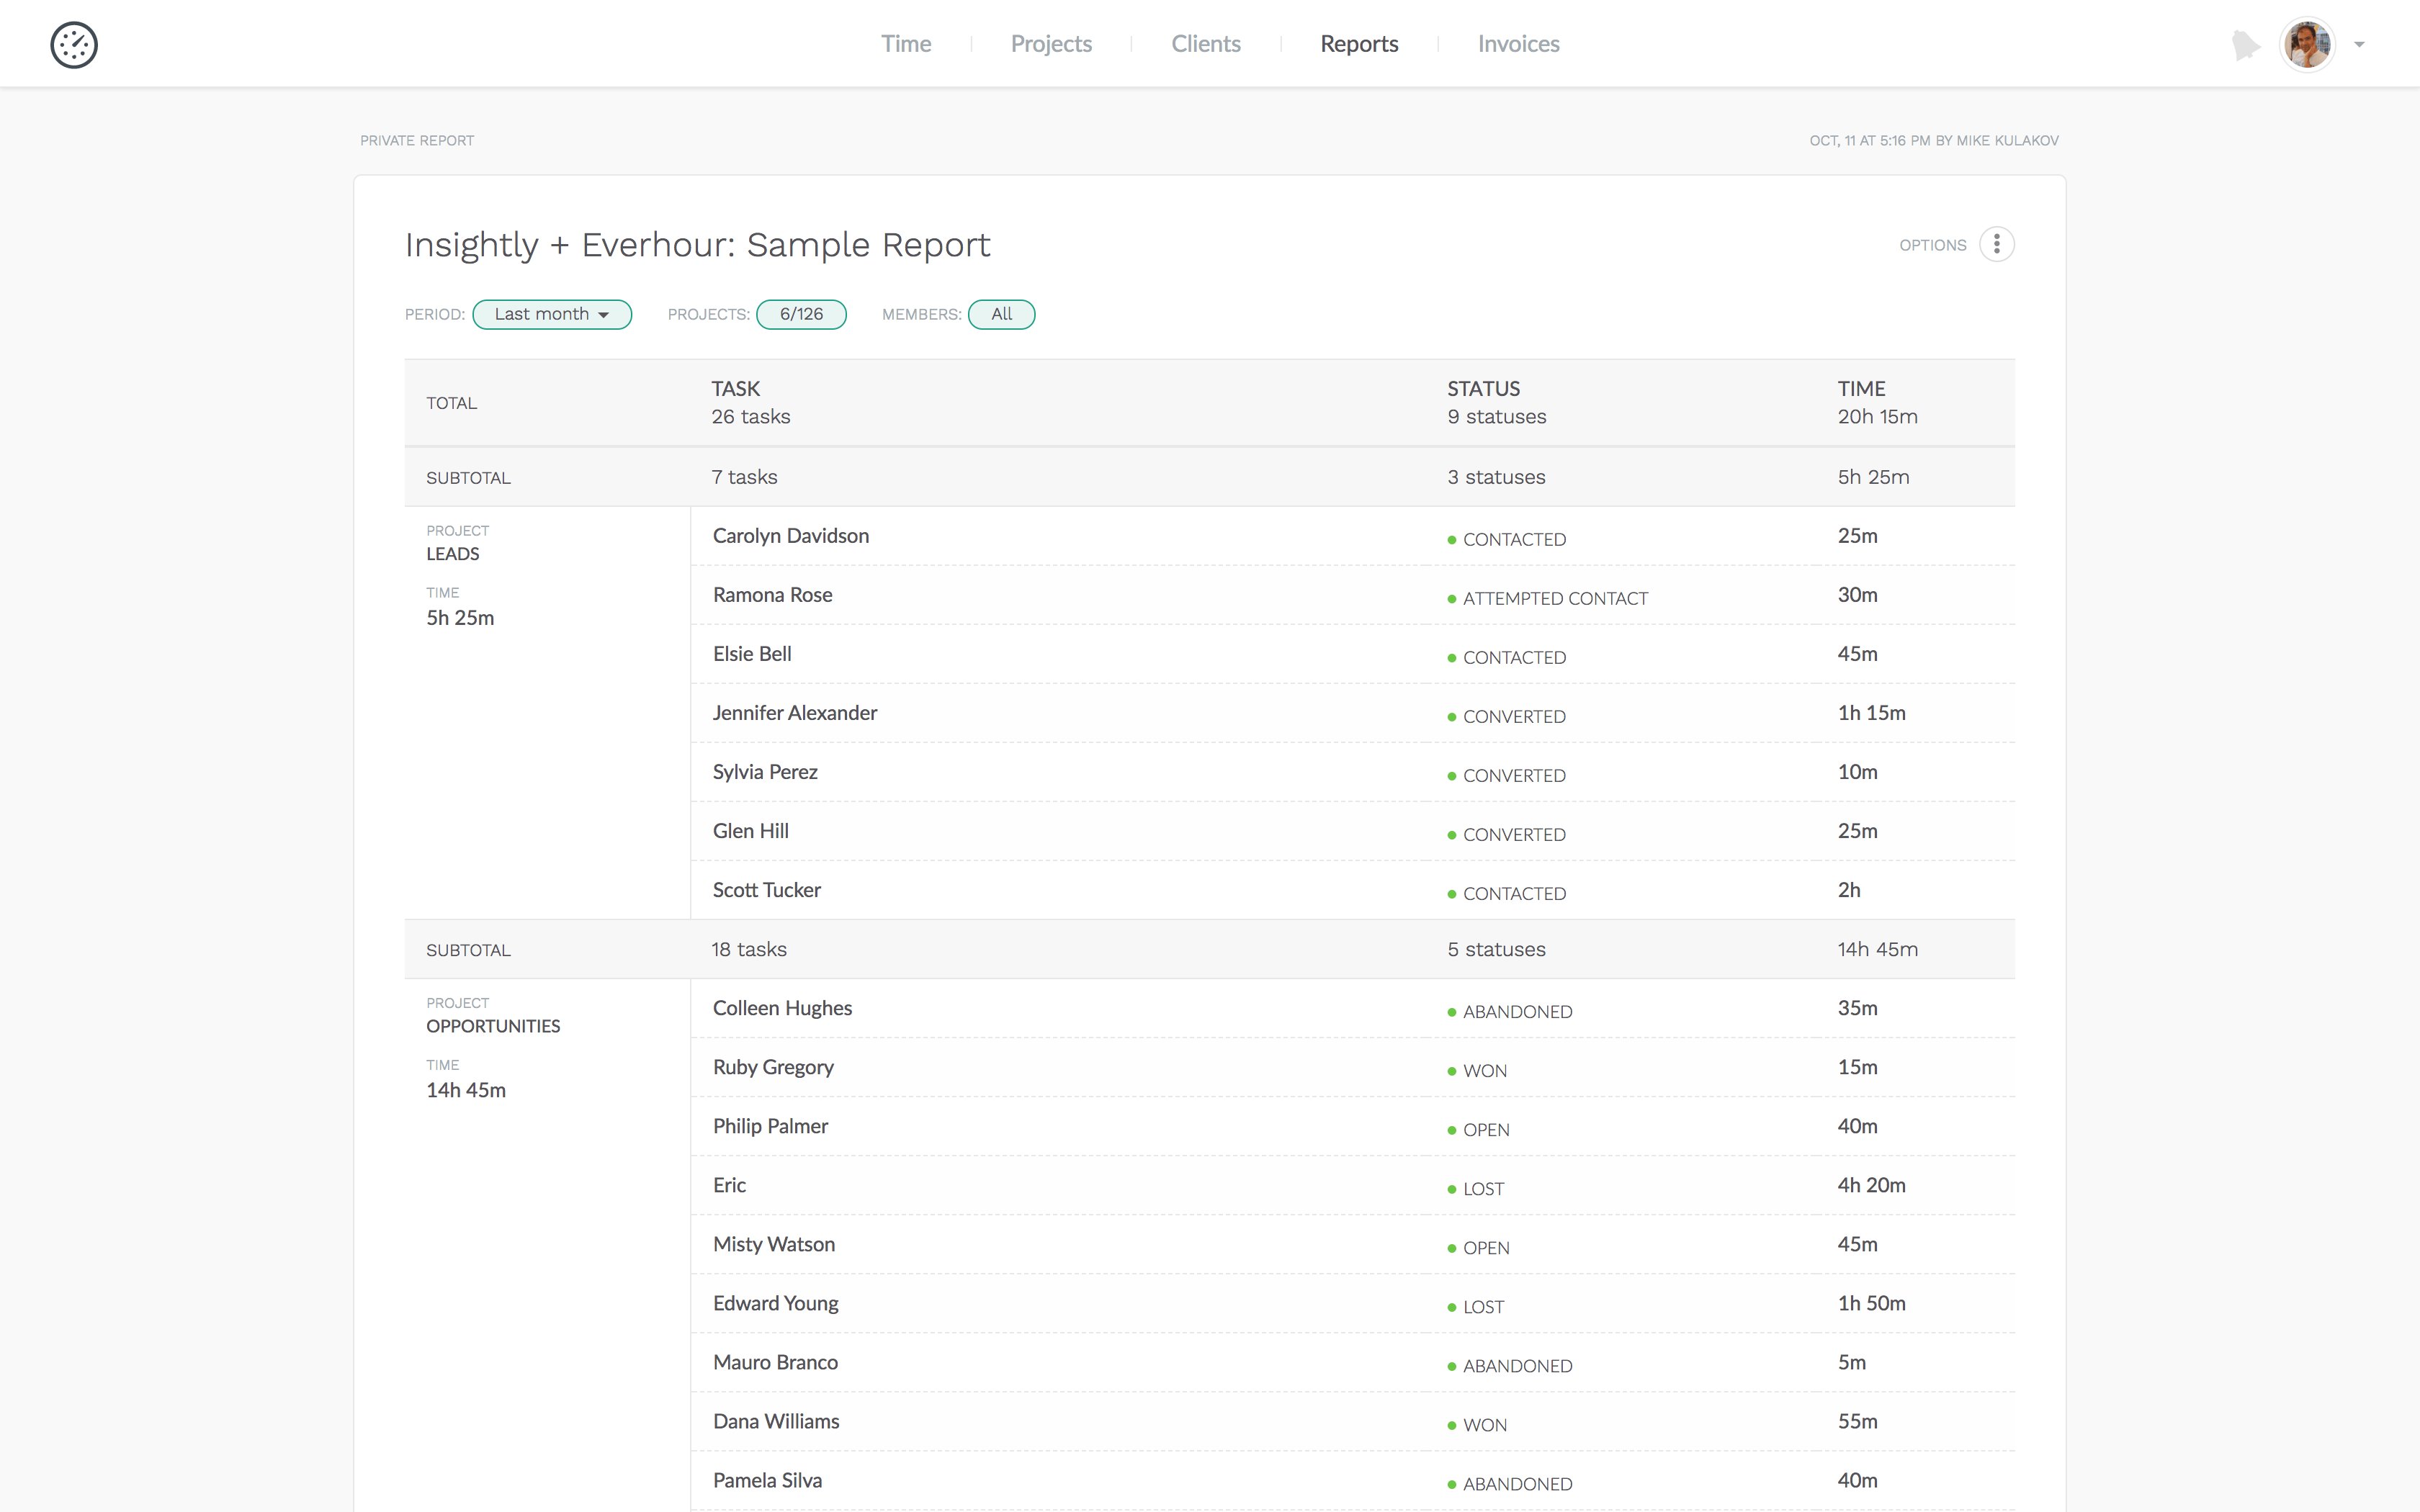Viewport: 2420px width, 1512px height.
Task: Click the Elsie Bell task
Action: (752, 654)
